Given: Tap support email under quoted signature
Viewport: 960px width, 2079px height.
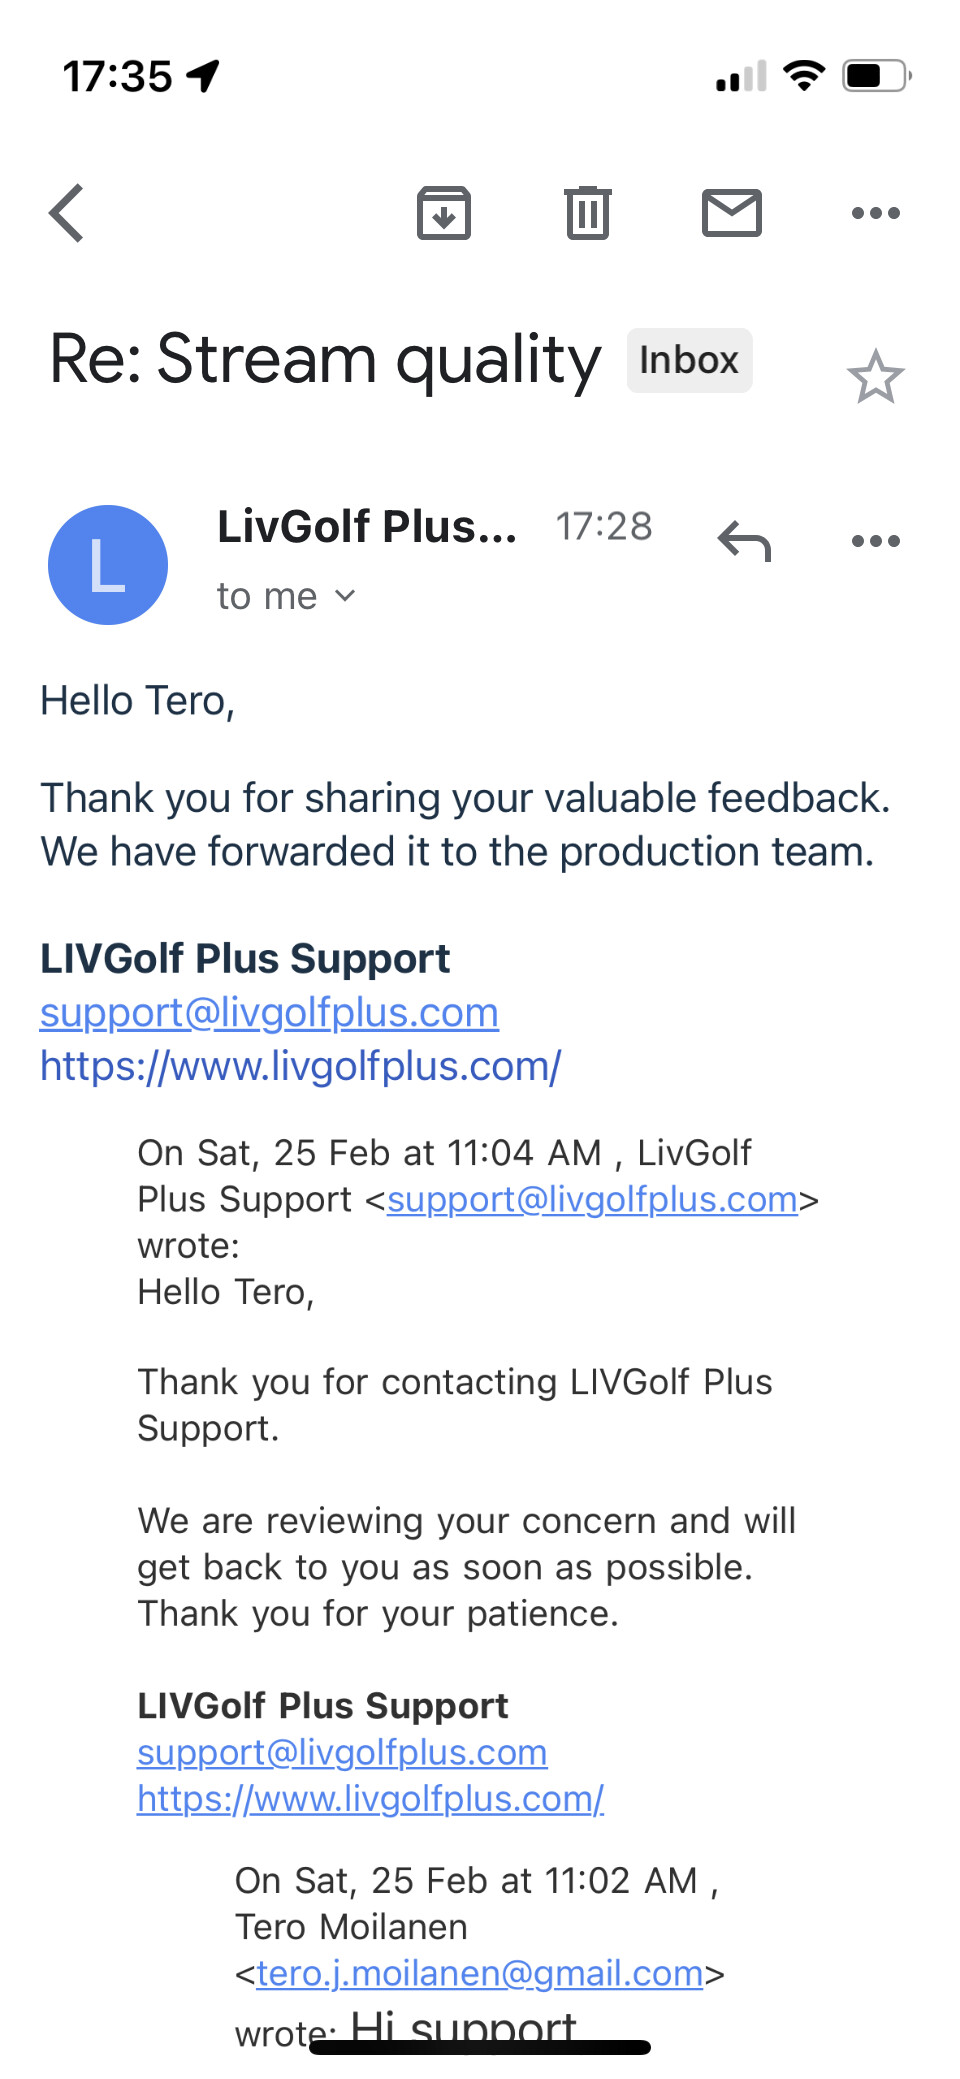Looking at the screenshot, I should pyautogui.click(x=342, y=1752).
